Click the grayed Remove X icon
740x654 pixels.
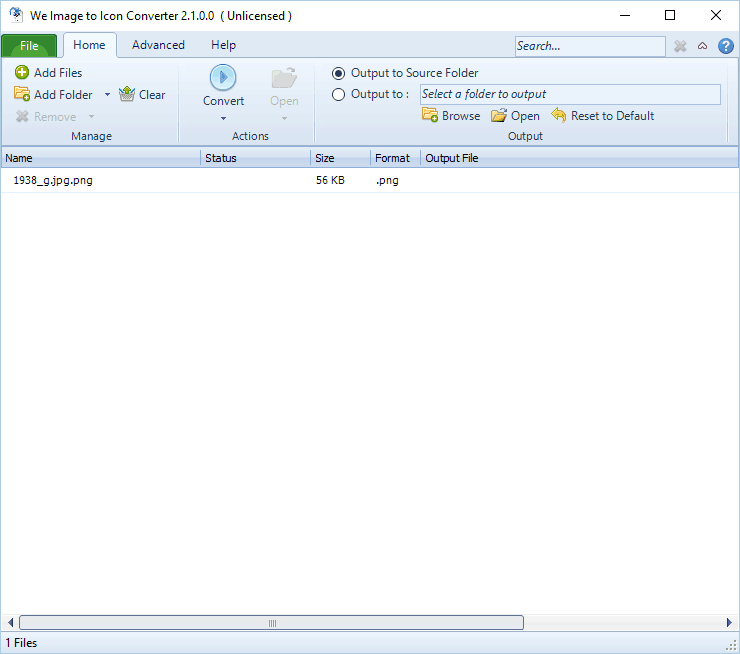coord(22,116)
